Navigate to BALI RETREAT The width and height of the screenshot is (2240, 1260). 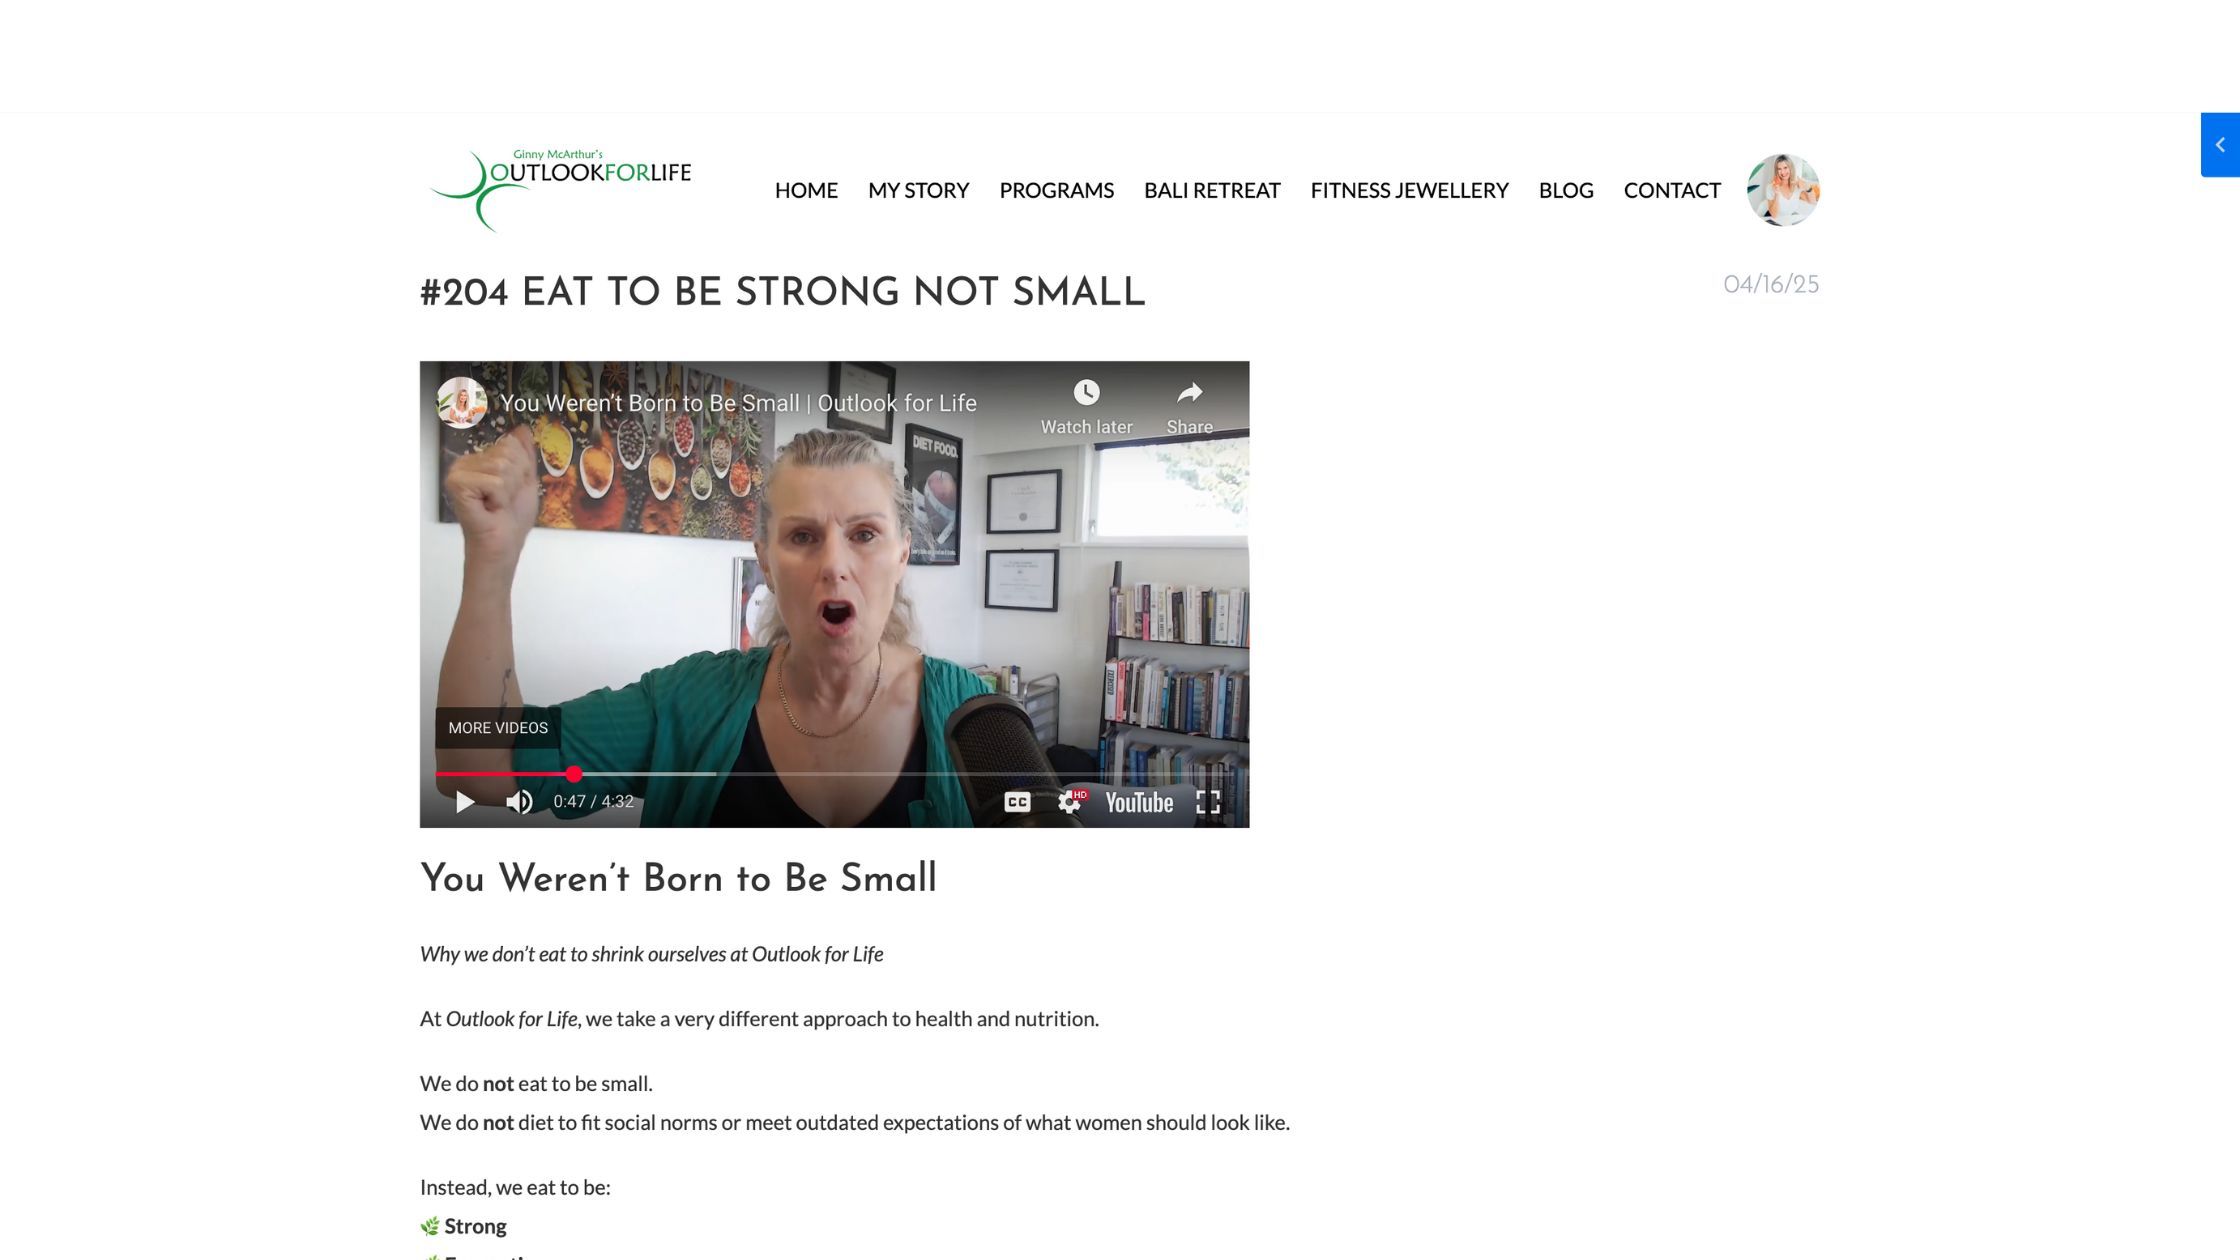(x=1212, y=190)
